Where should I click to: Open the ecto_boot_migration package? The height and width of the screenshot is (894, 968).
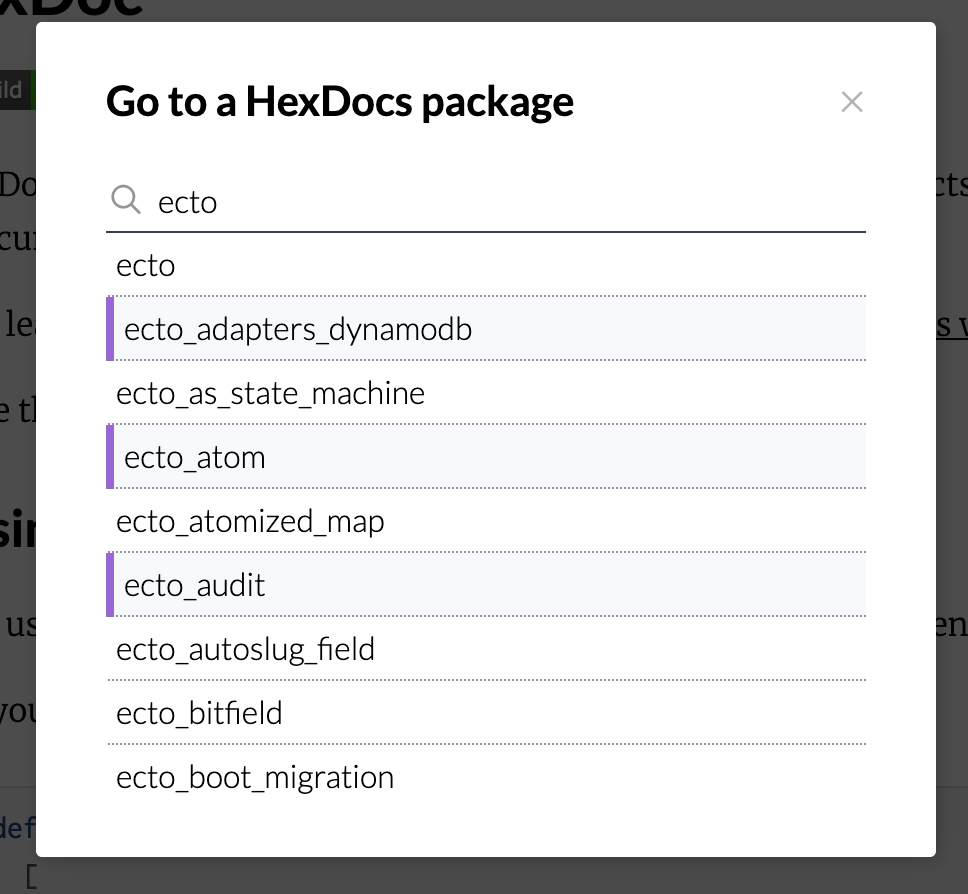point(255,777)
